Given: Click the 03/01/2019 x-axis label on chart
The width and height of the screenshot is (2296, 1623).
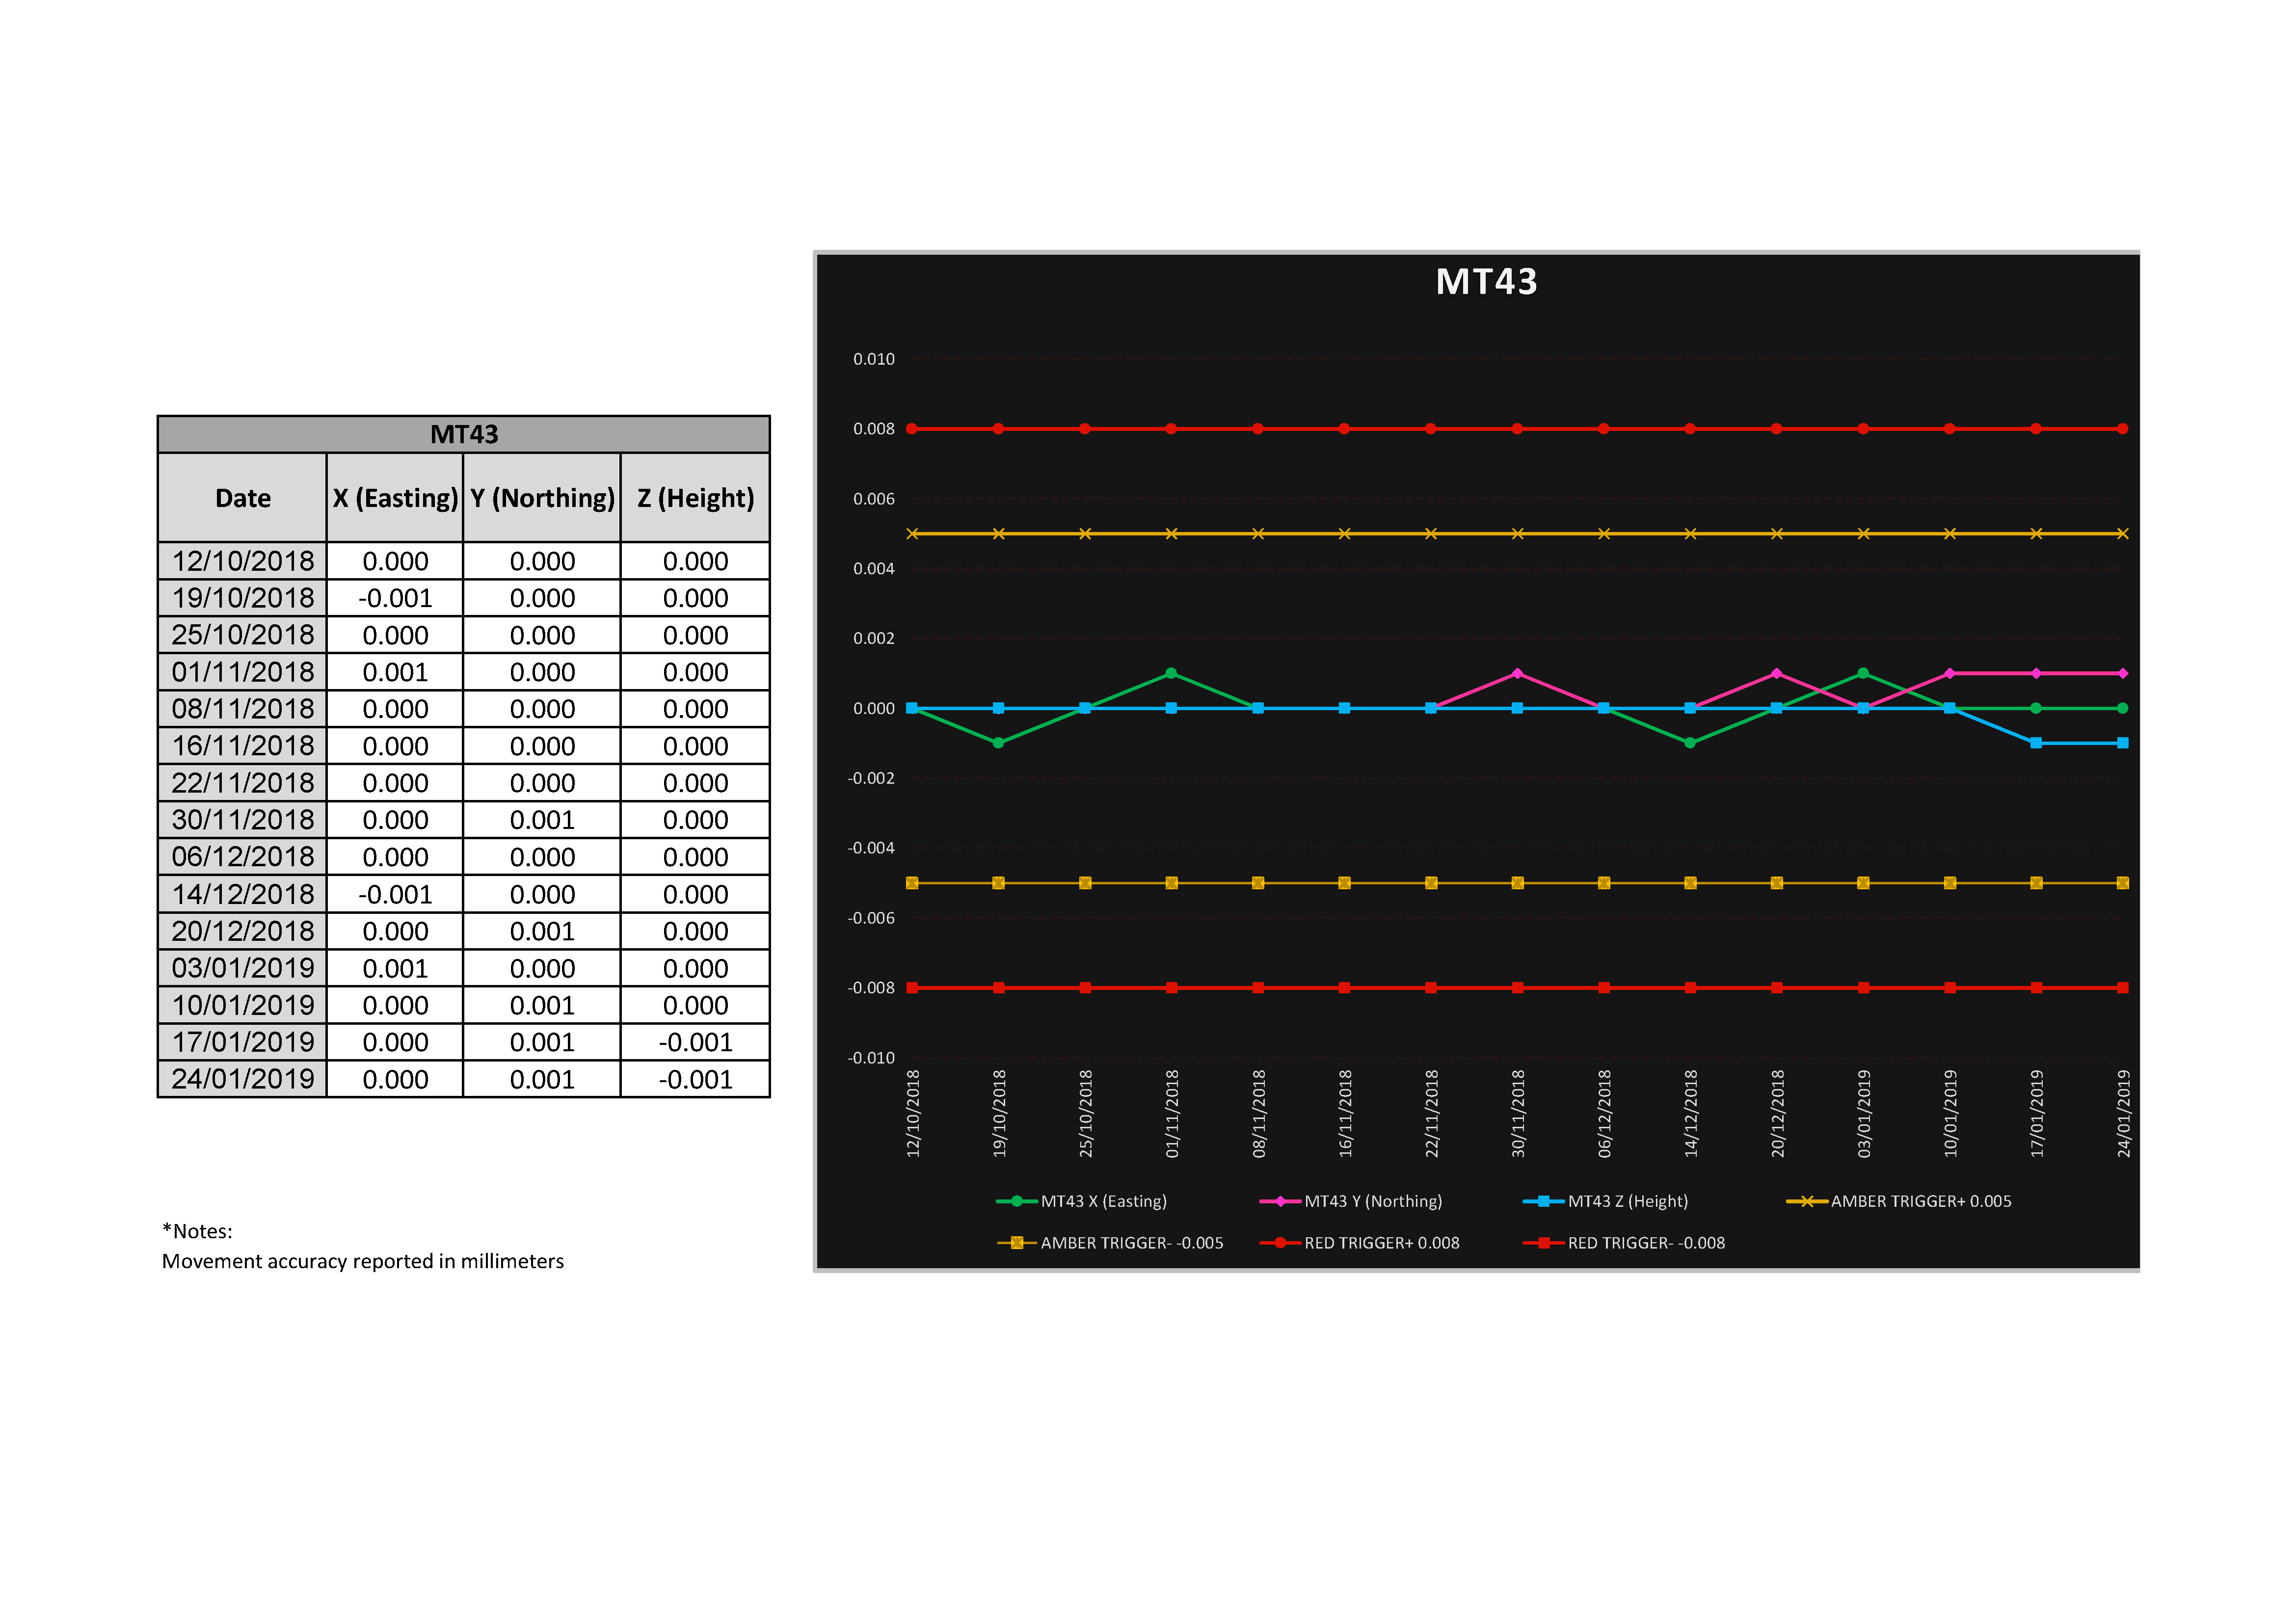Looking at the screenshot, I should click(1864, 1114).
